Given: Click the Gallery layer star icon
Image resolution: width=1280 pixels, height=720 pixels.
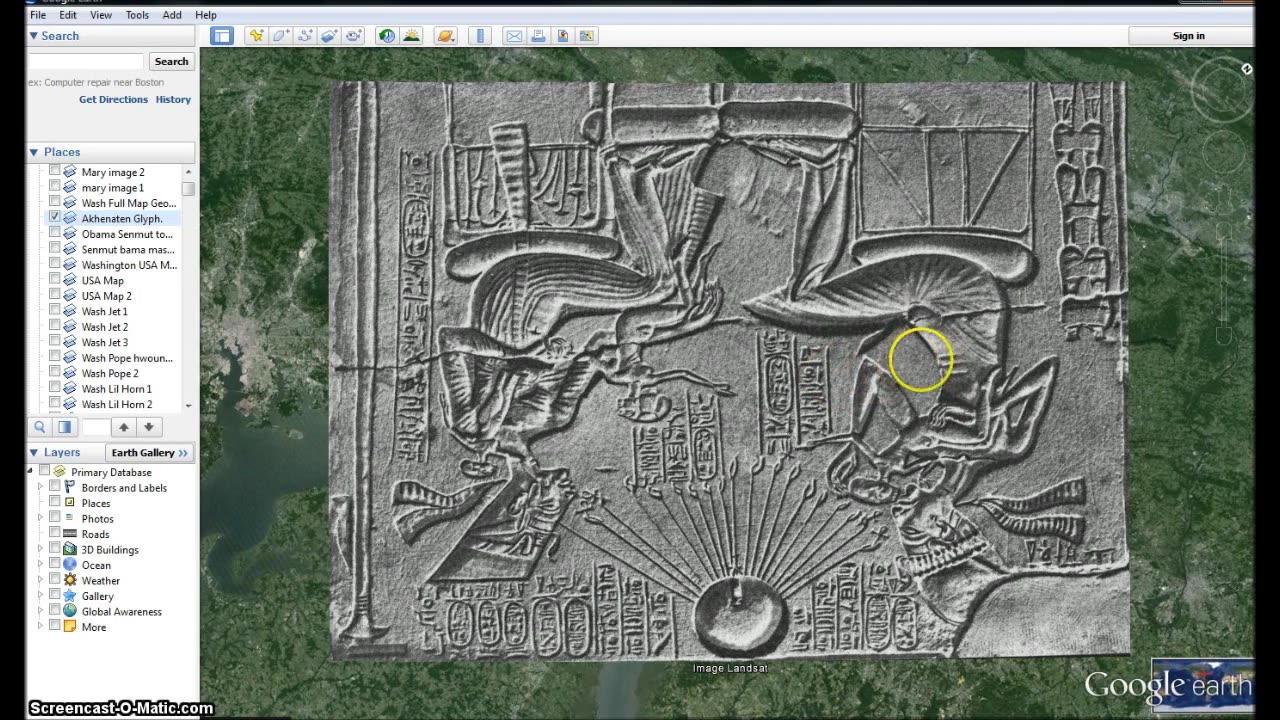Looking at the screenshot, I should (x=70, y=596).
